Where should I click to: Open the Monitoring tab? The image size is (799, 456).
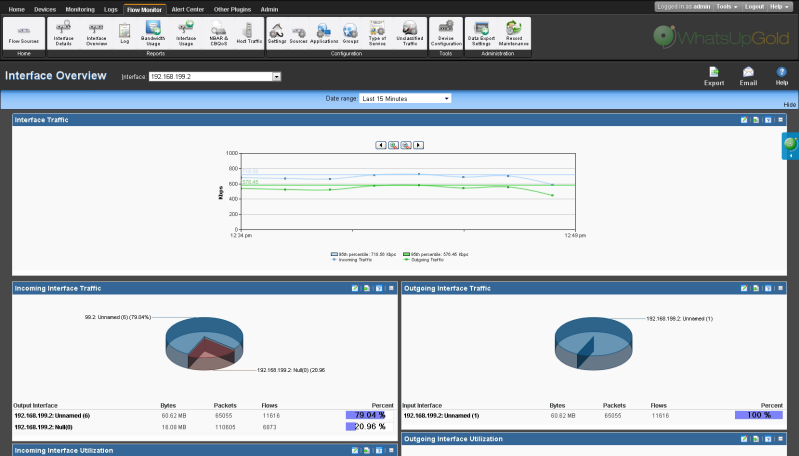coord(80,8)
